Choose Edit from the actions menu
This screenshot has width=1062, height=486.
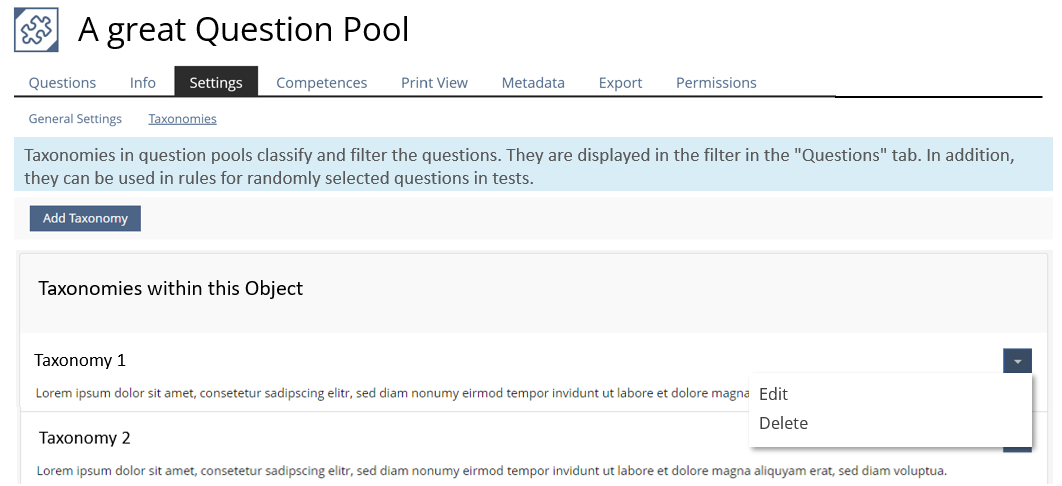click(x=774, y=394)
